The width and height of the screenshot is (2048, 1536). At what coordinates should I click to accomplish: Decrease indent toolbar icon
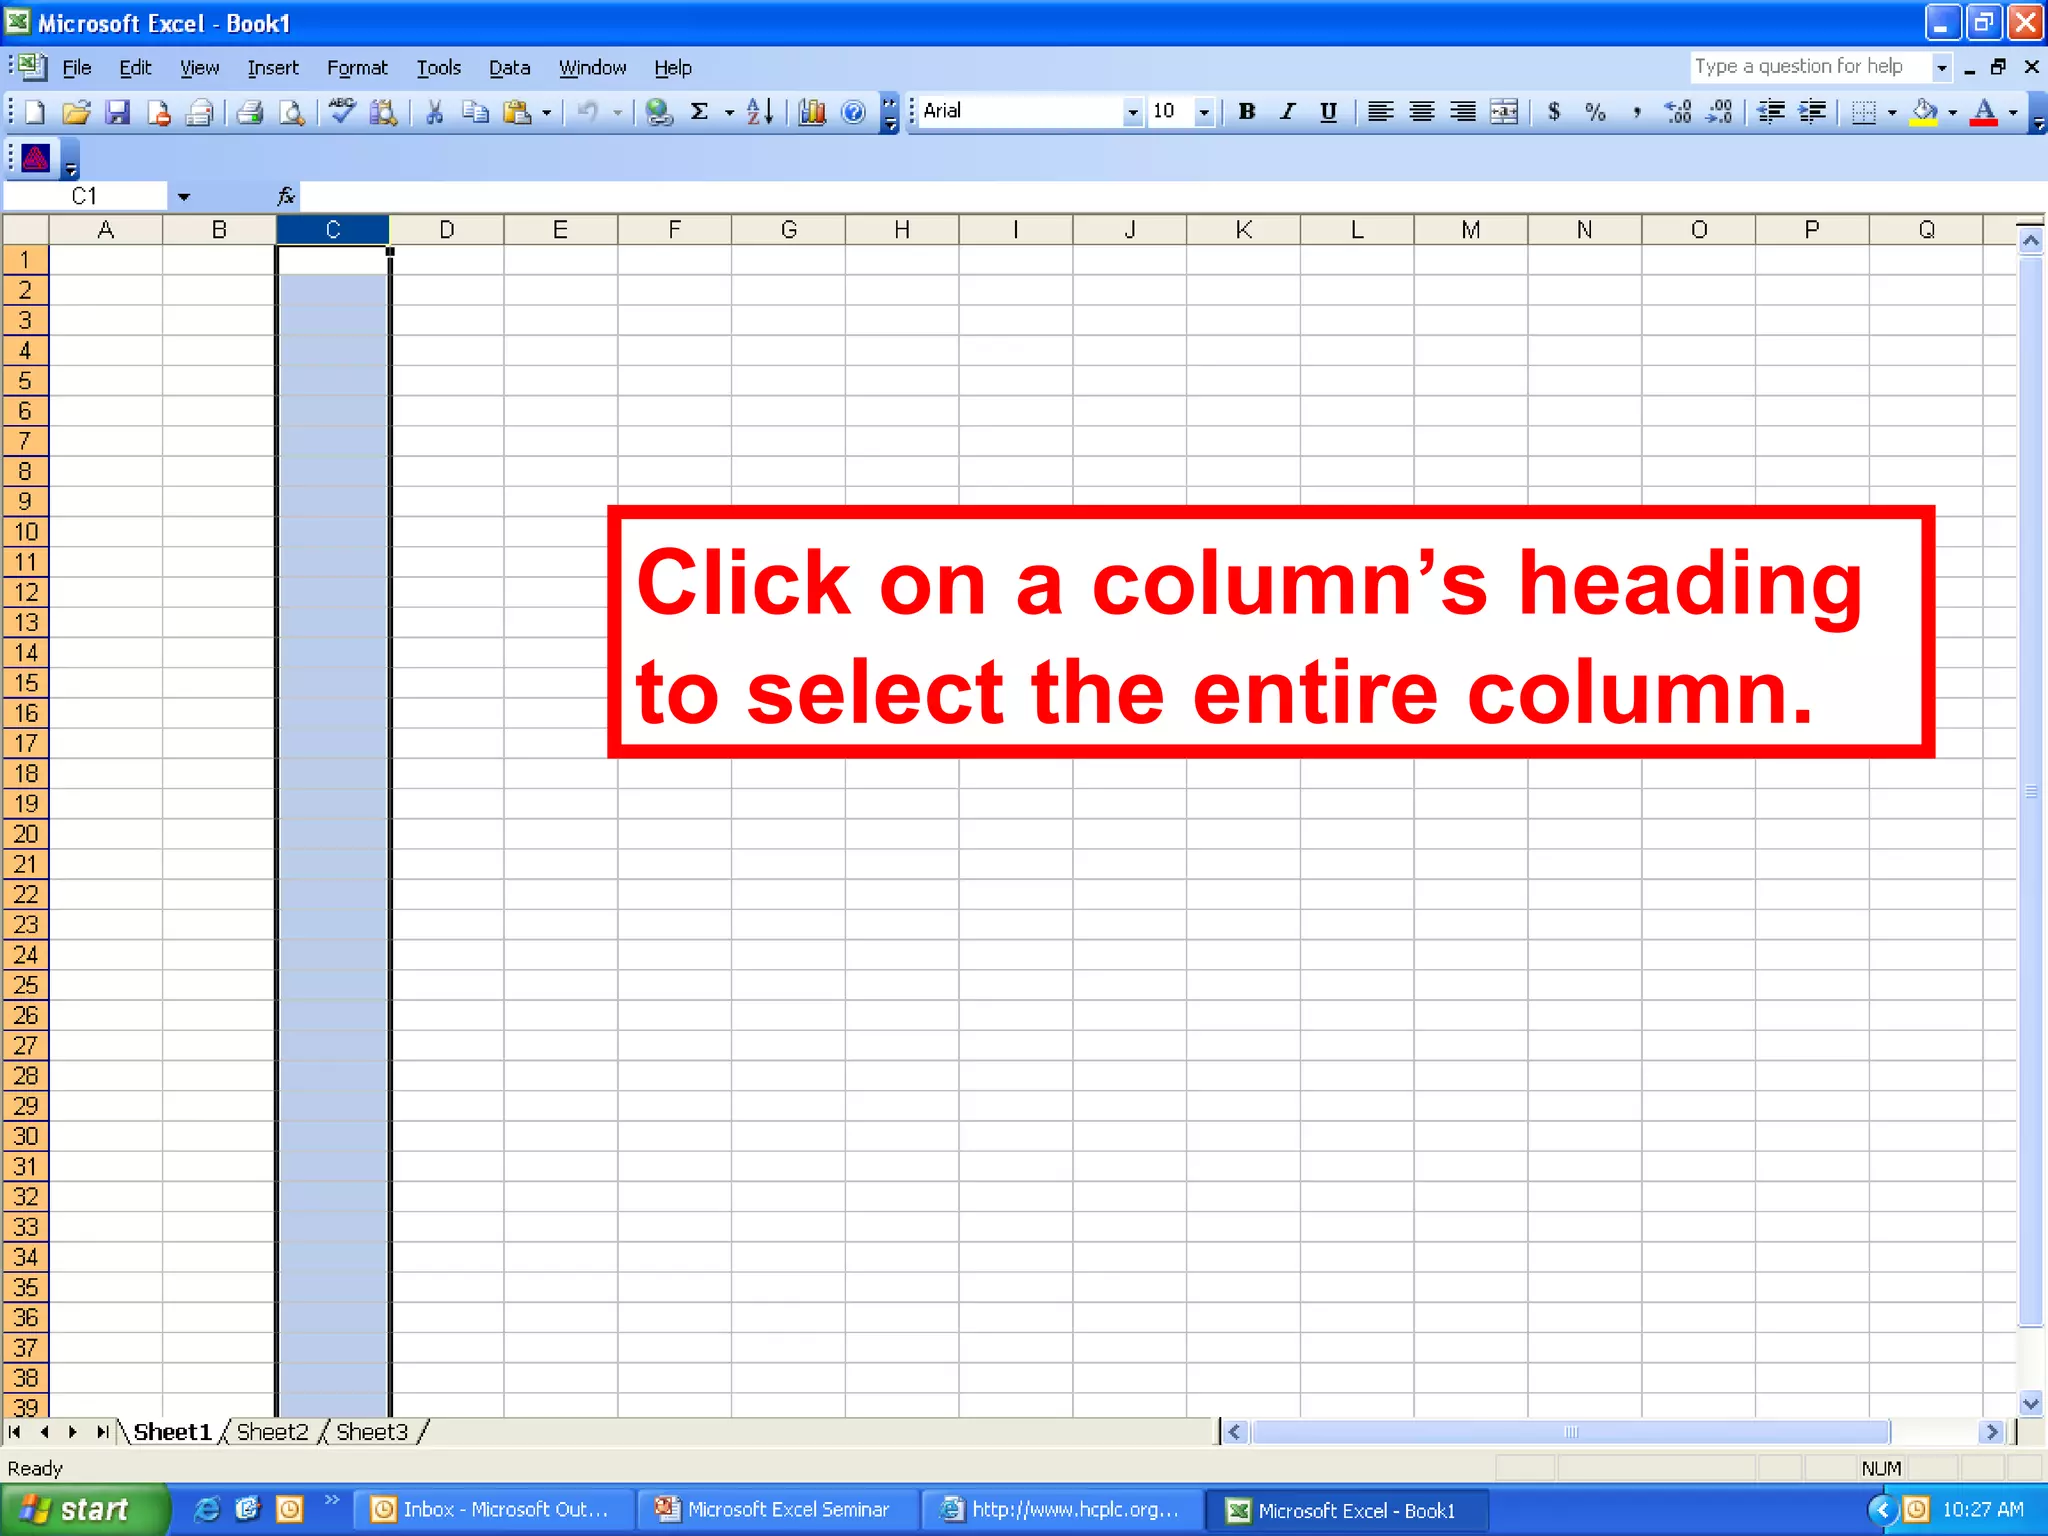click(1771, 112)
